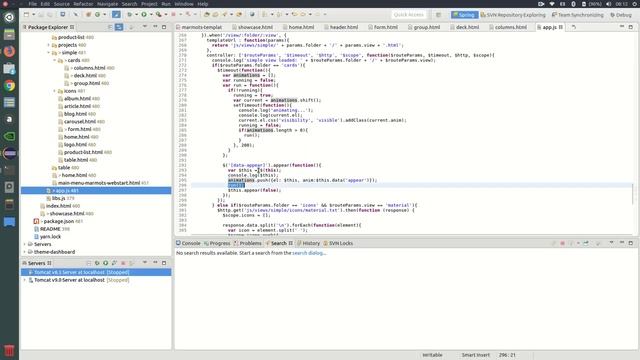Switch to SVN Repository Exploring perspective
Screen dimensions: 640x360
pyautogui.click(x=513, y=15)
